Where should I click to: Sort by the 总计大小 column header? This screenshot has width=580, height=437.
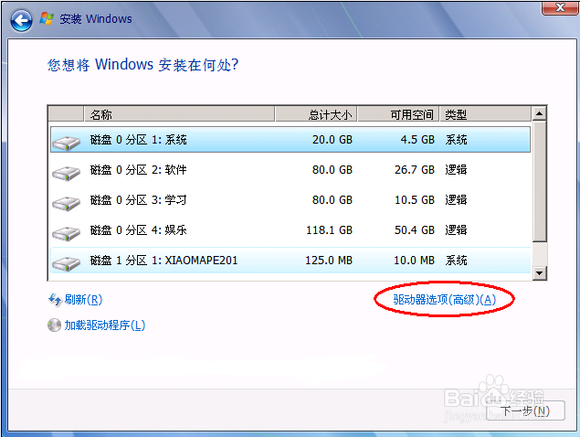point(316,114)
